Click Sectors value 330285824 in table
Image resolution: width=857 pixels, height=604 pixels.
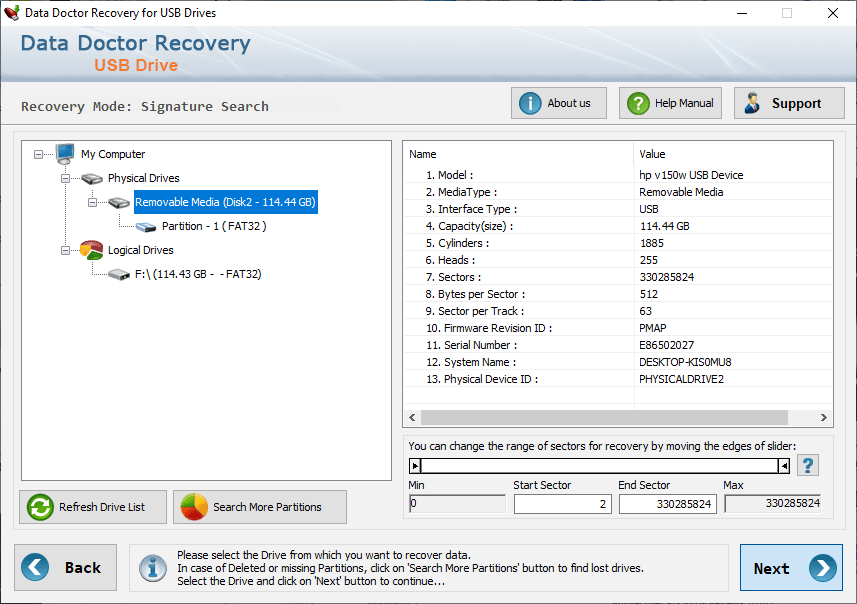click(x=667, y=277)
